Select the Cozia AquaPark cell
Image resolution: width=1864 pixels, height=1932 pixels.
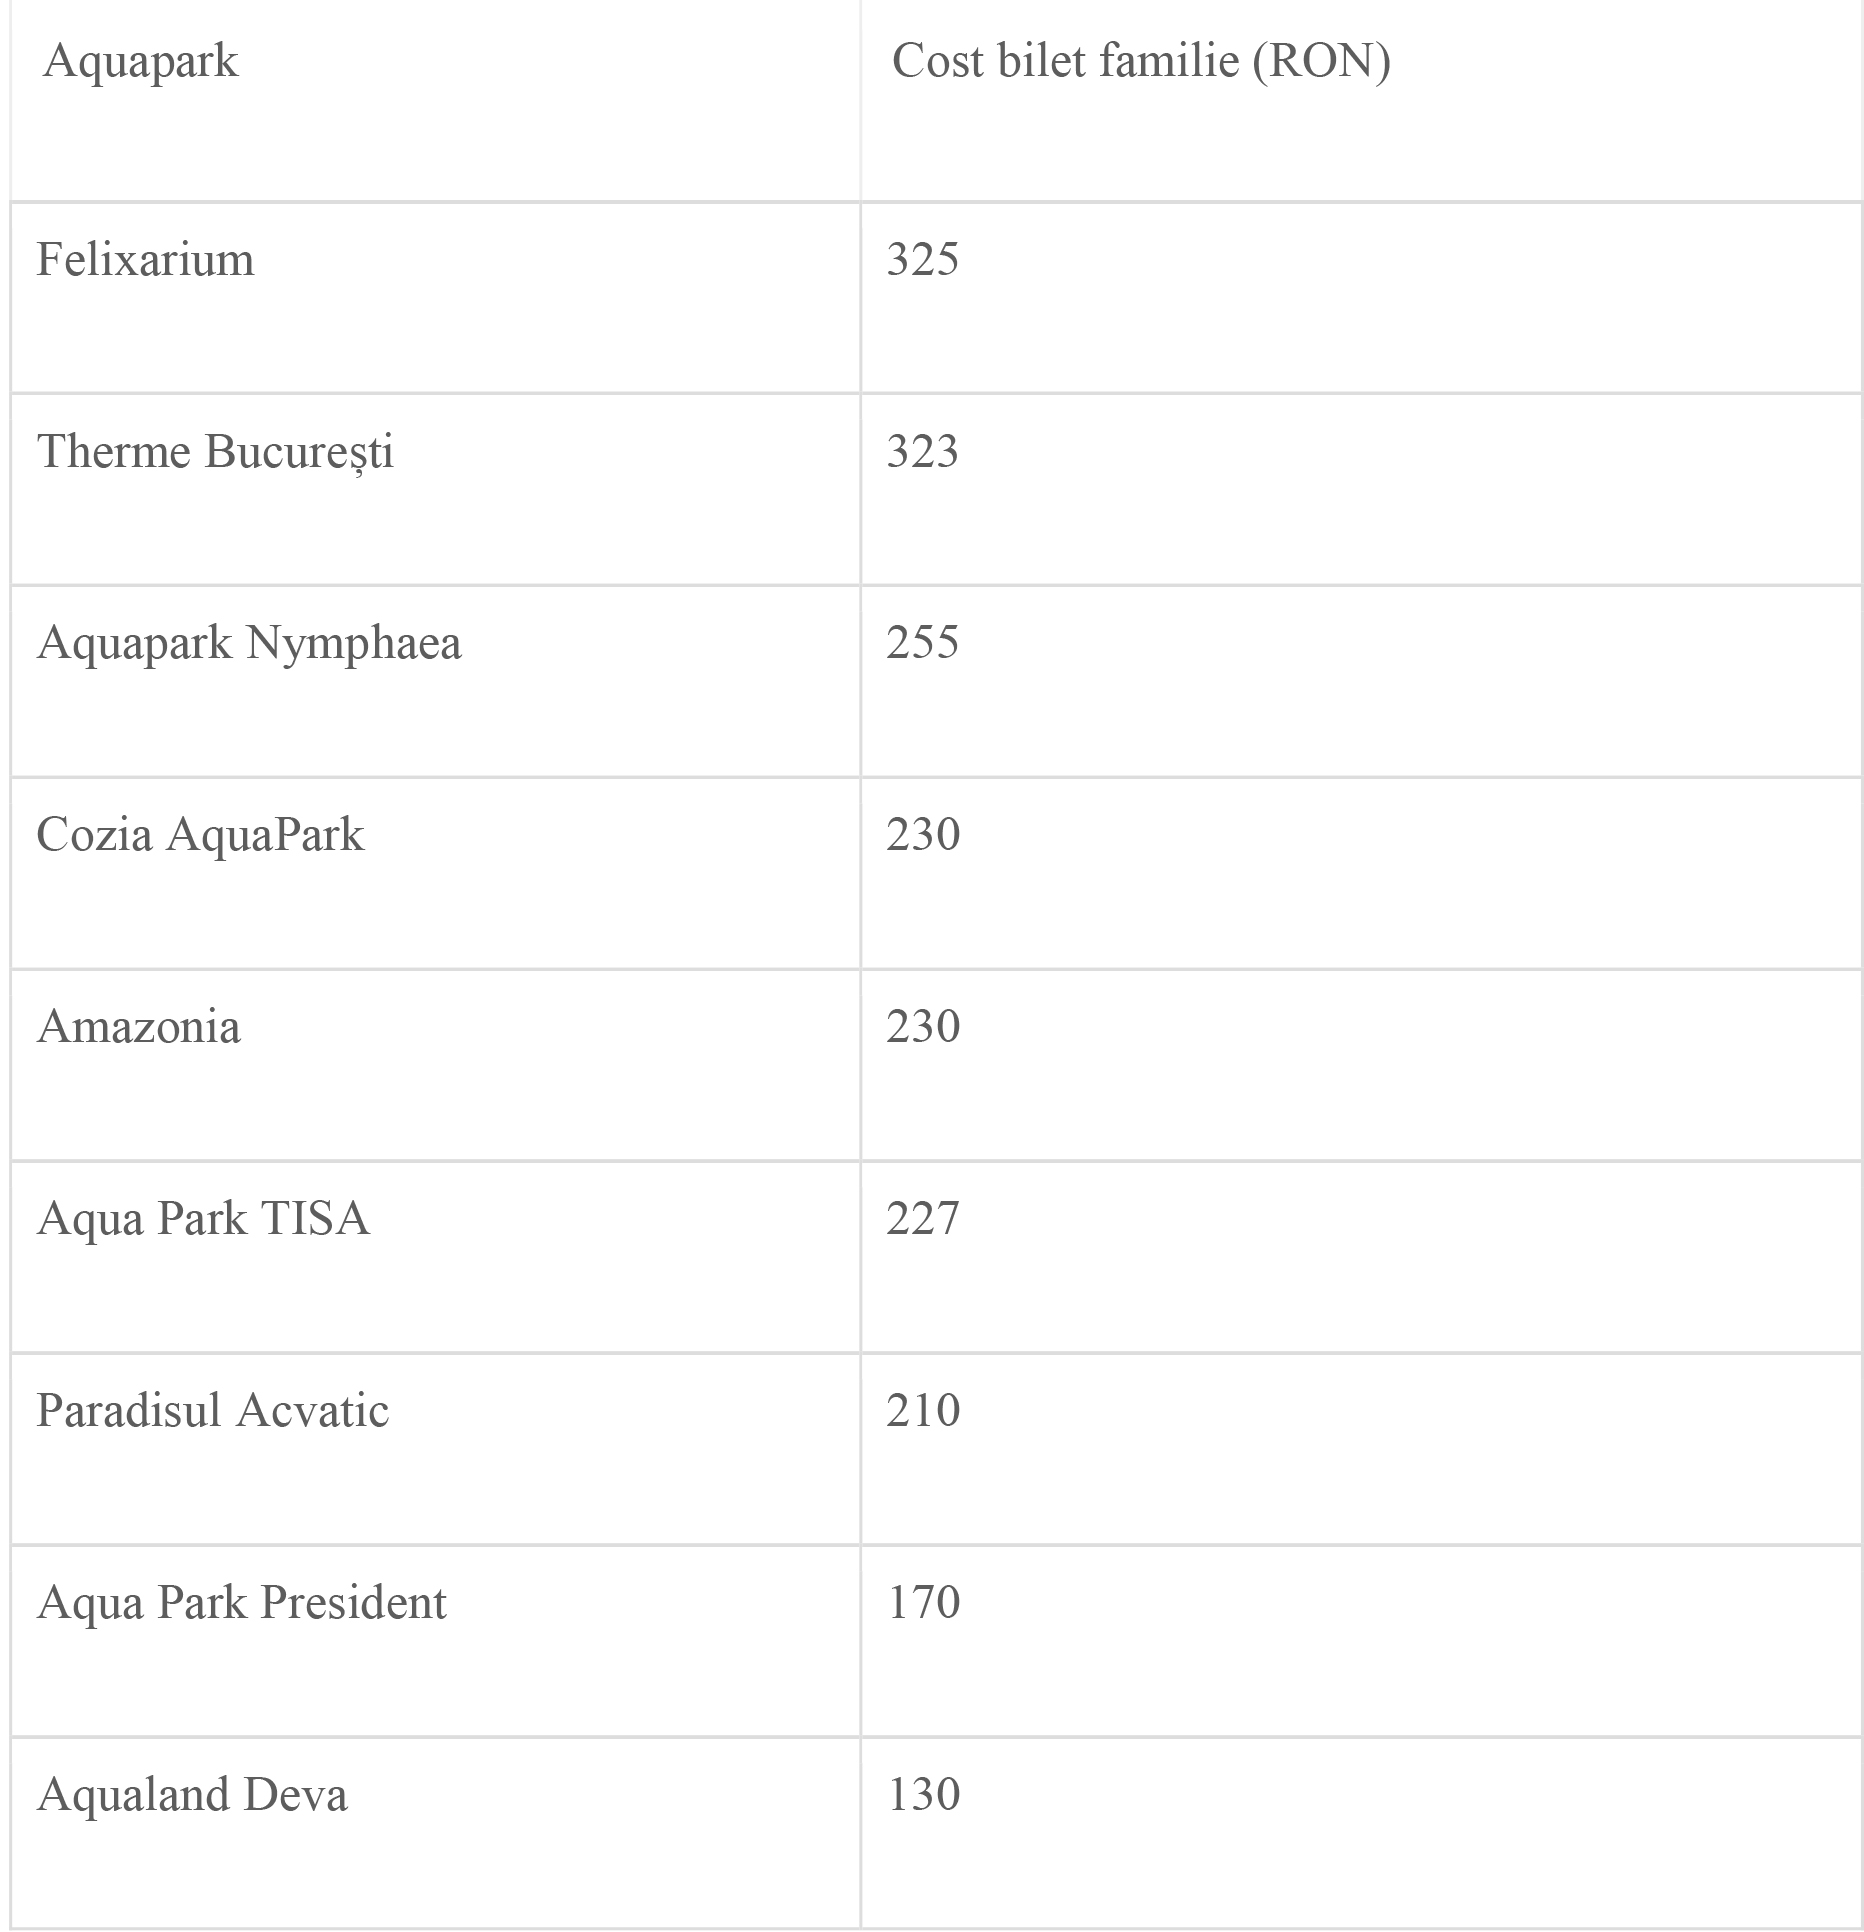[200, 835]
